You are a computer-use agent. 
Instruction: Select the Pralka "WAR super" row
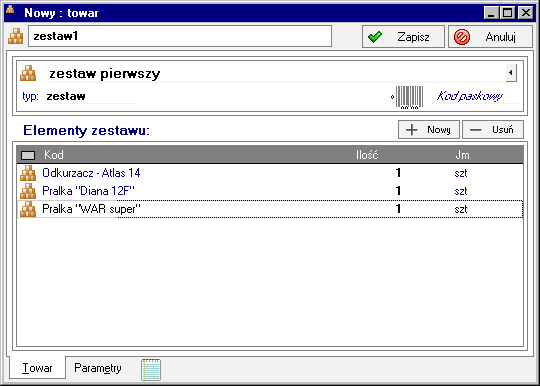pos(270,209)
